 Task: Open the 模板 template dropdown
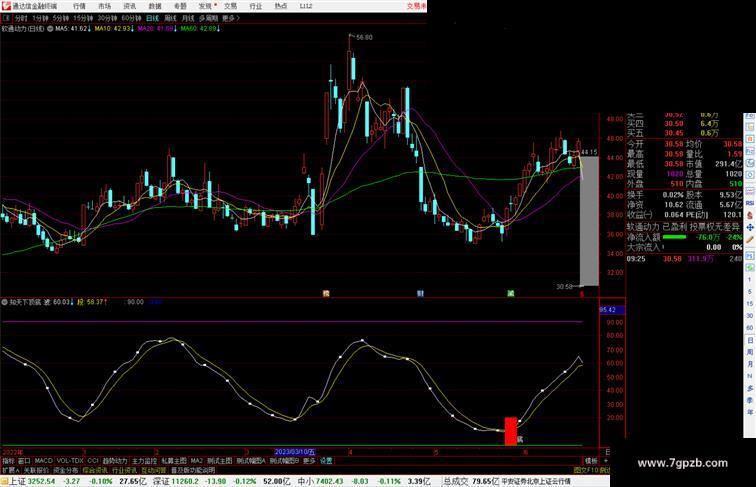click(591, 461)
